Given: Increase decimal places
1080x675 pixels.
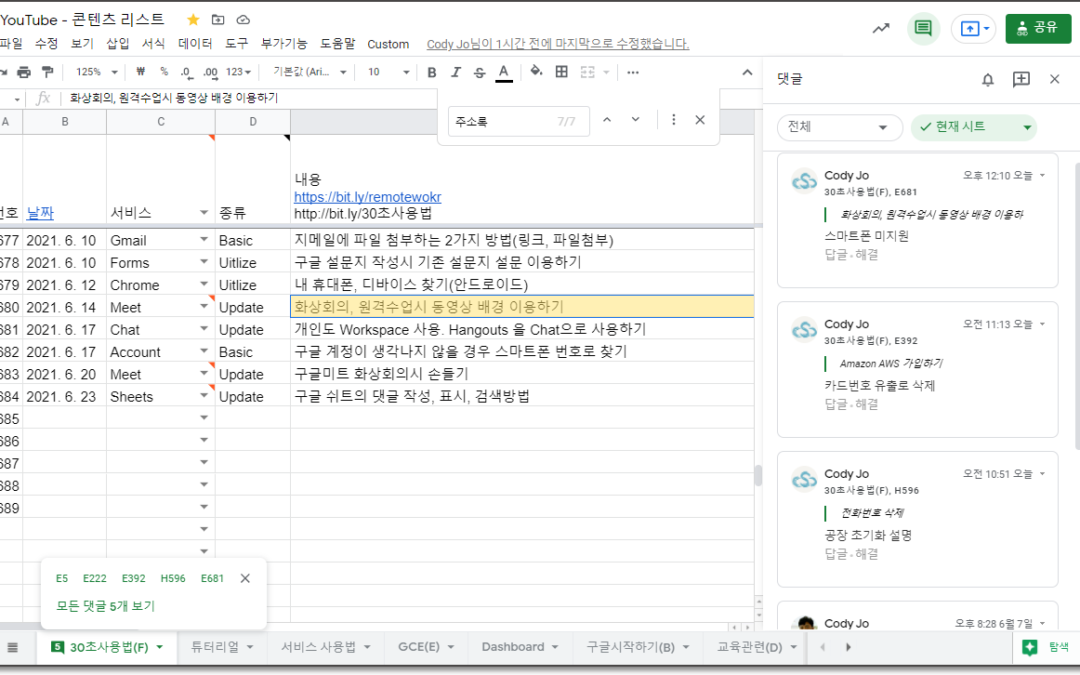Looking at the screenshot, I should [210, 72].
